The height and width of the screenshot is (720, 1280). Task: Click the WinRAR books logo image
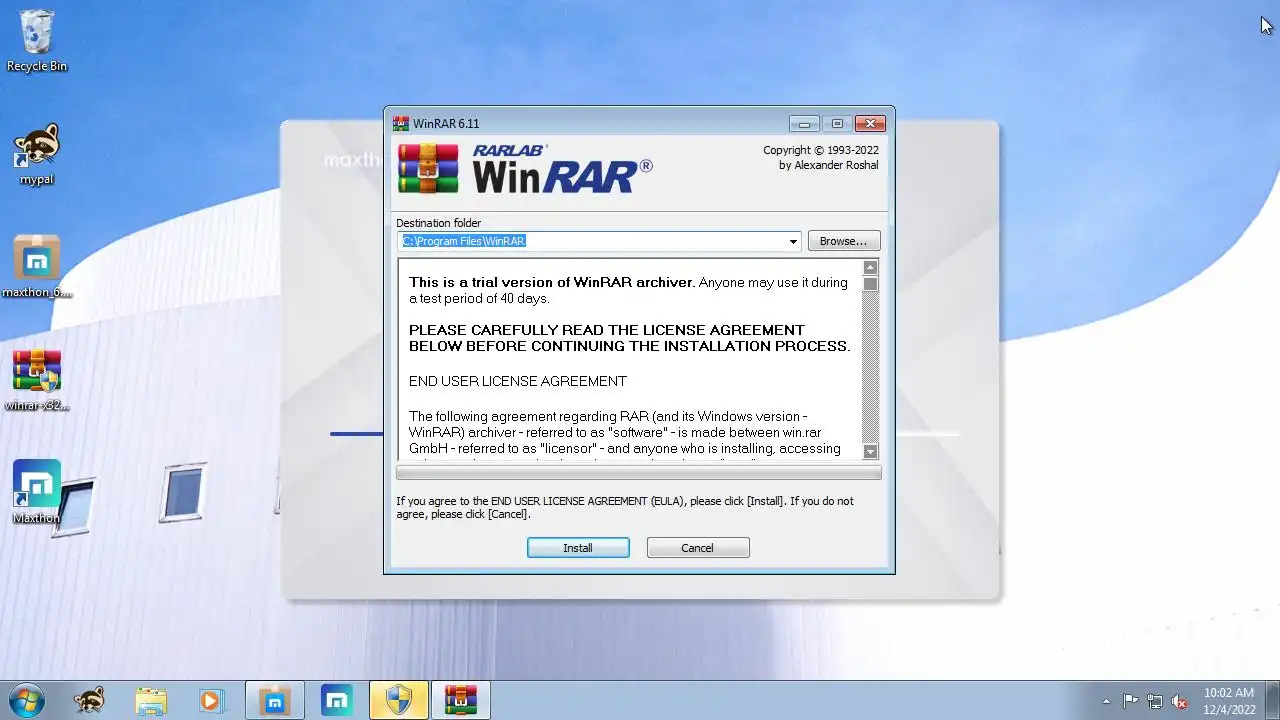pos(428,168)
